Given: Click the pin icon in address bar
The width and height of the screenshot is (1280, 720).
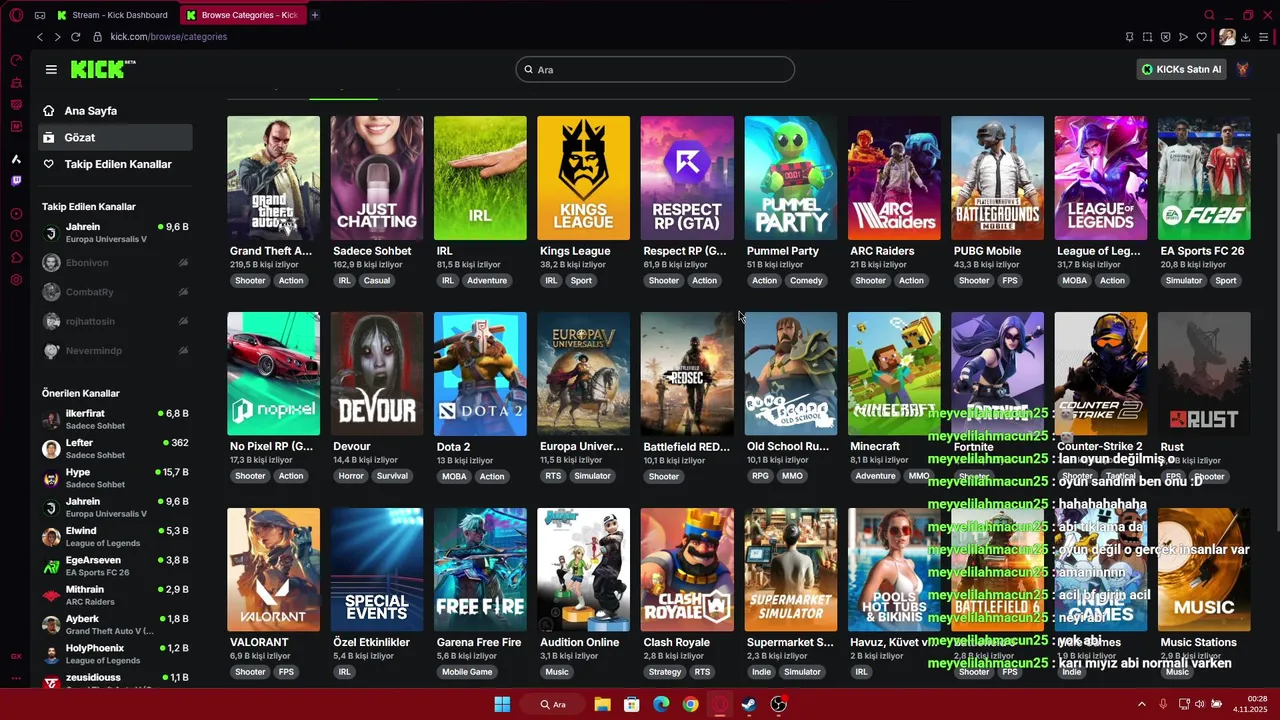Looking at the screenshot, I should coord(1129,37).
